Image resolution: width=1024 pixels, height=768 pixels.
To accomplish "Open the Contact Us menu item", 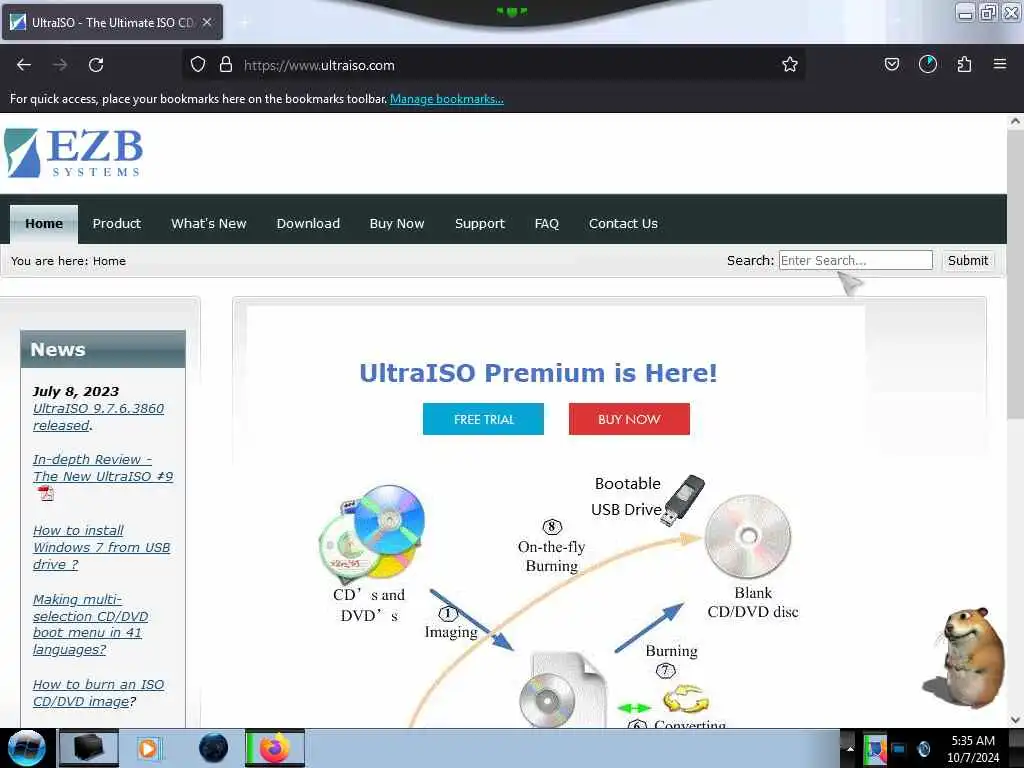I will 623,223.
